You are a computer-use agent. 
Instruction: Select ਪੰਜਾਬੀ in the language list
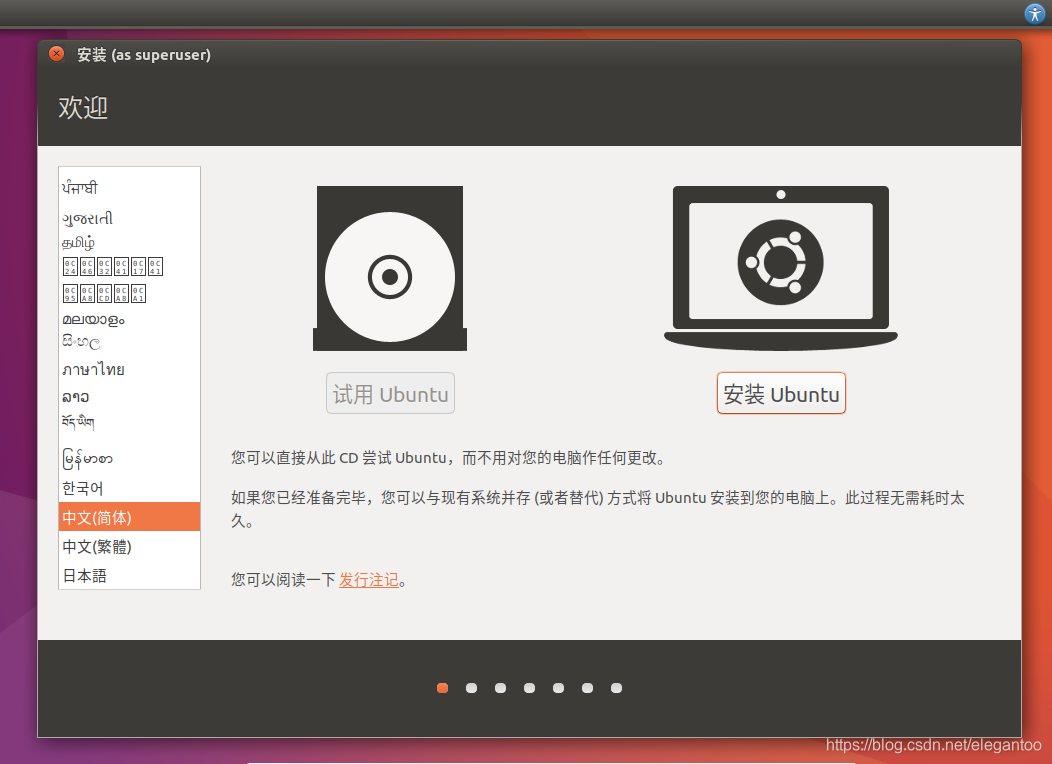(129, 188)
